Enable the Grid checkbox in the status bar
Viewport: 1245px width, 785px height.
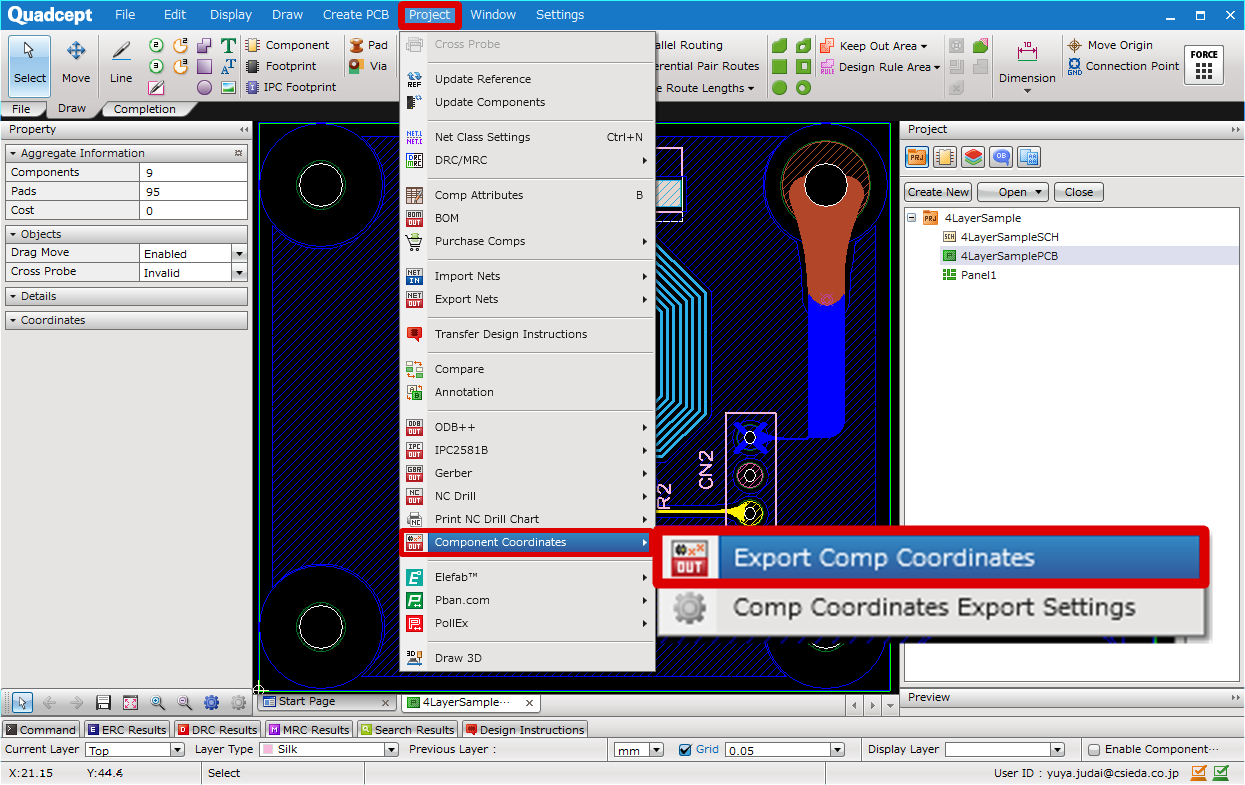point(685,750)
